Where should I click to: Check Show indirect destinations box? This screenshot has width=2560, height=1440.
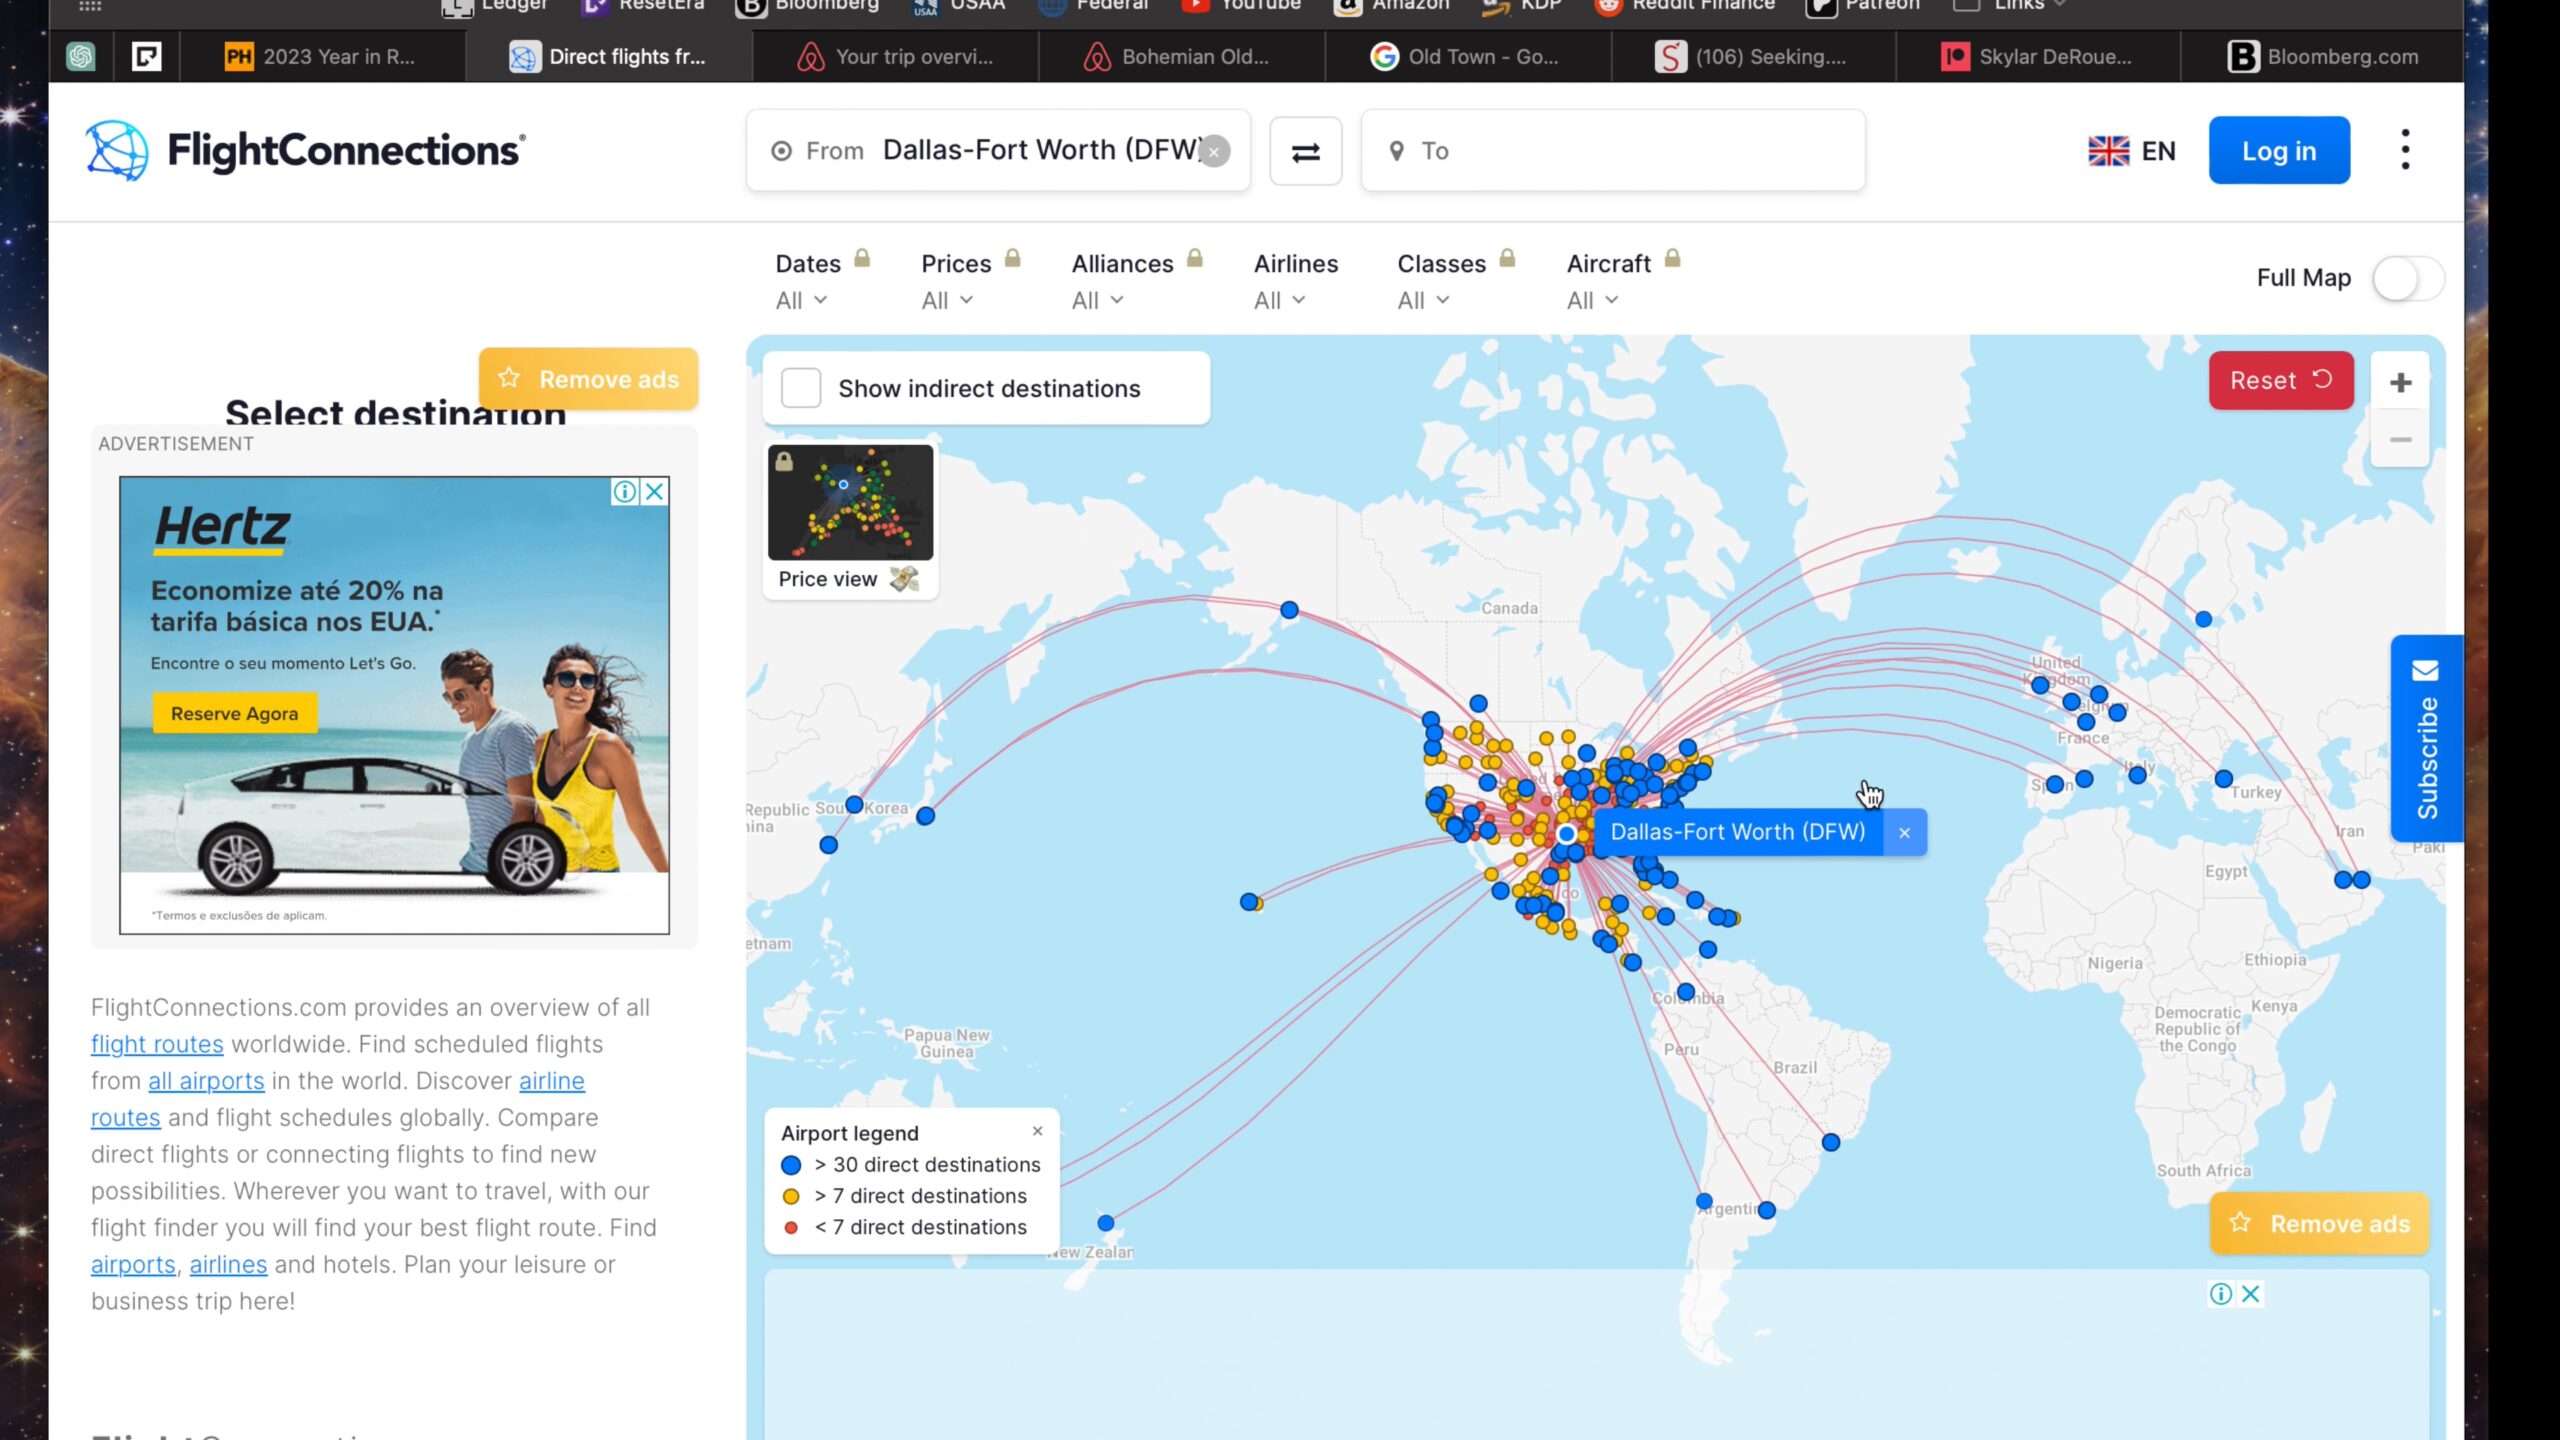(x=800, y=388)
